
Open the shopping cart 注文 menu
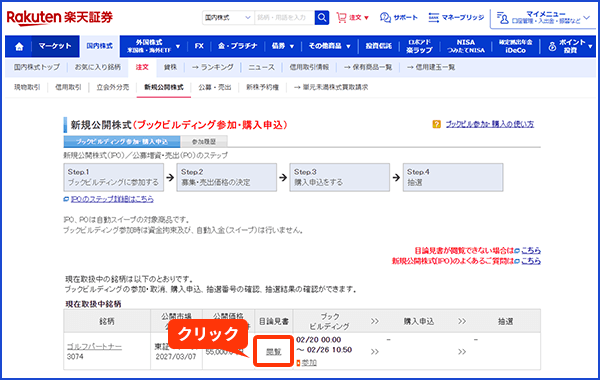coord(352,18)
